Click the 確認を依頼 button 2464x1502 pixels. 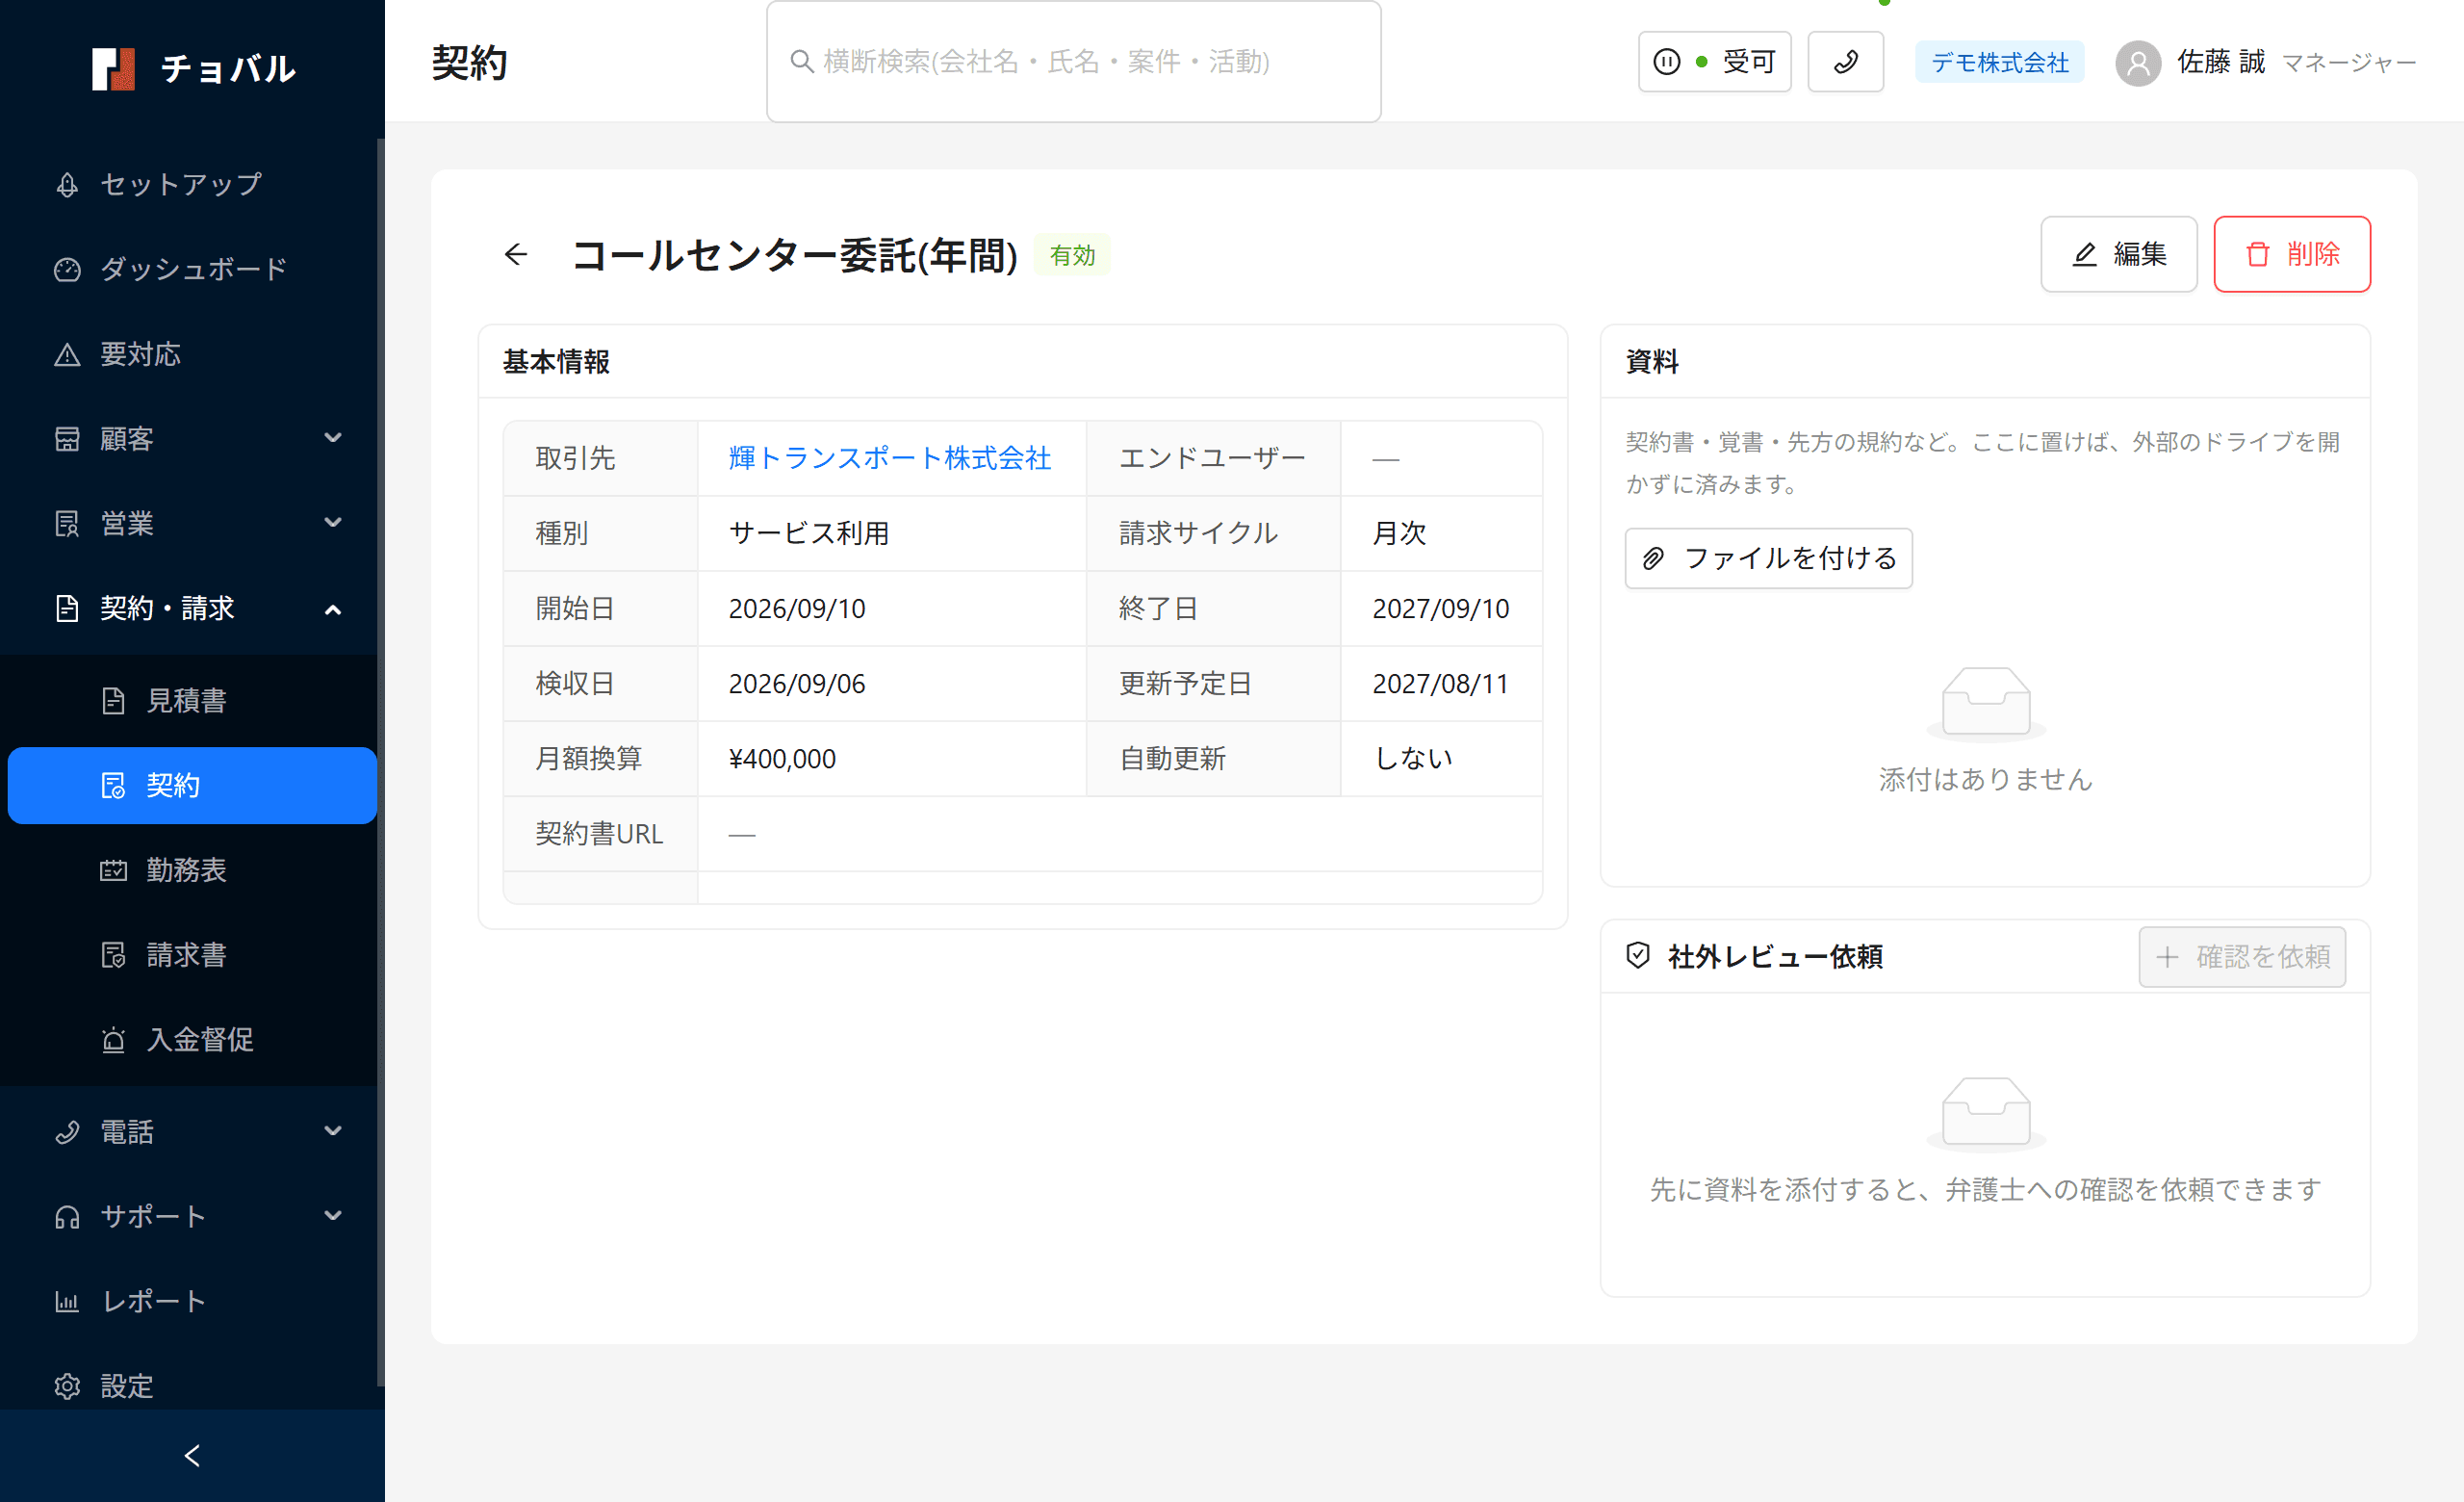pyautogui.click(x=2241, y=957)
